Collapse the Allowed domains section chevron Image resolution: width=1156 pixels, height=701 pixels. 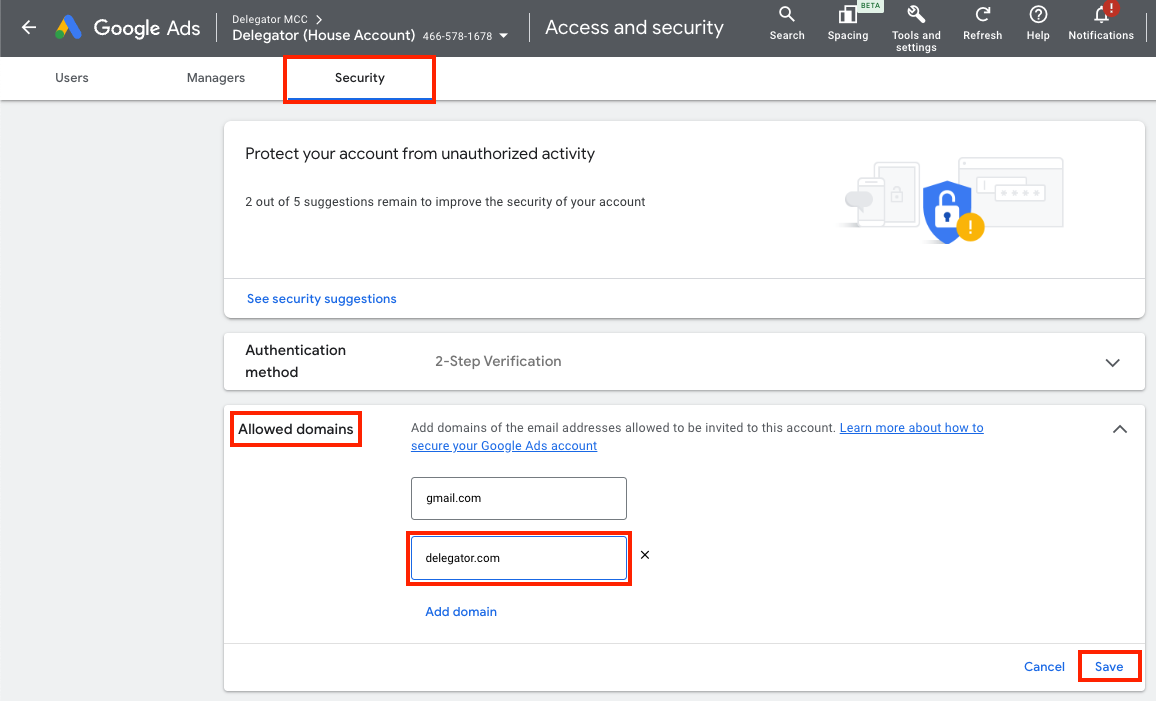1120,429
